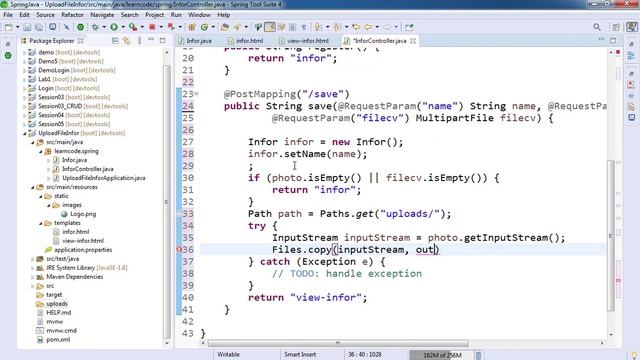Minimize the Package Explorer view

tap(151, 40)
